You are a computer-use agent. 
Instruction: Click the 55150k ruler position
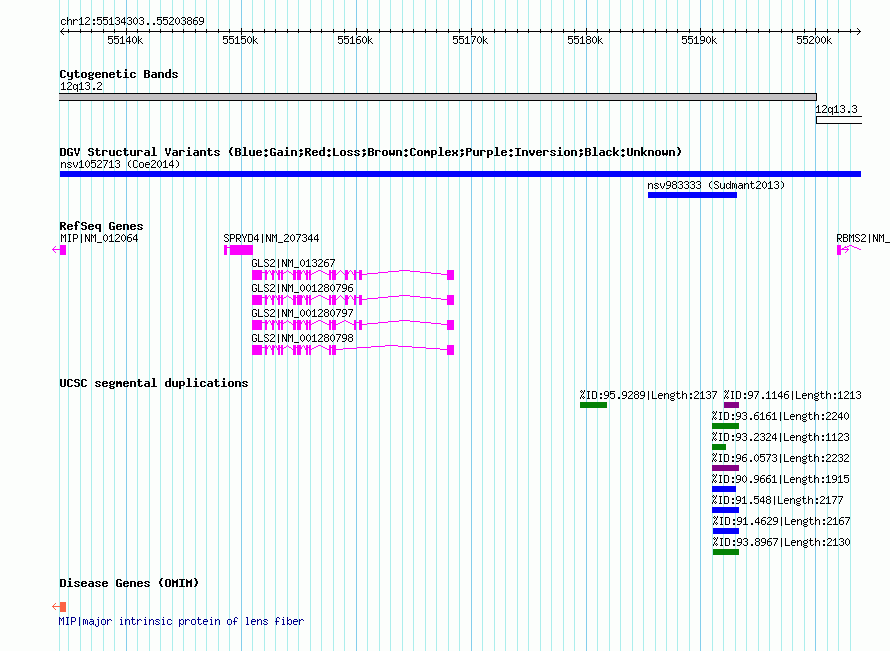[240, 40]
